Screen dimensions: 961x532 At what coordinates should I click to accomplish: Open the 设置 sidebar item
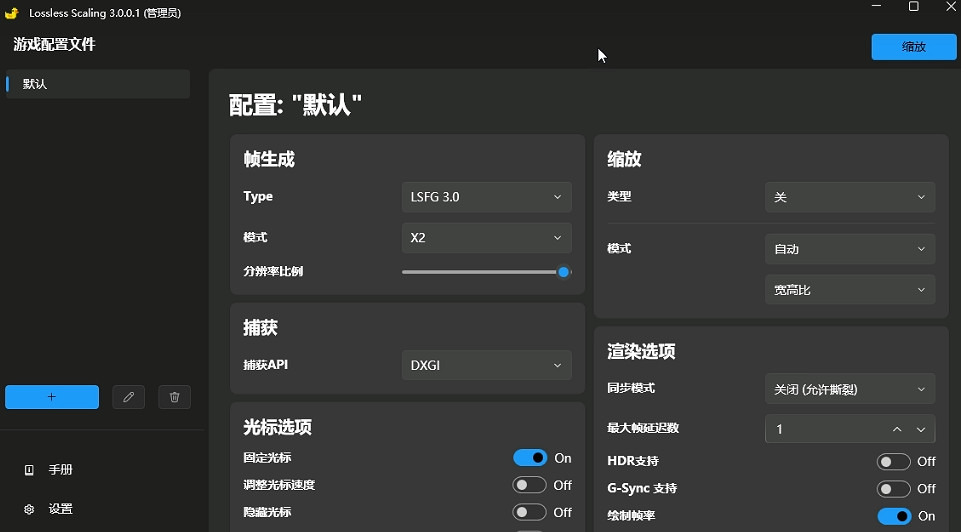point(60,509)
